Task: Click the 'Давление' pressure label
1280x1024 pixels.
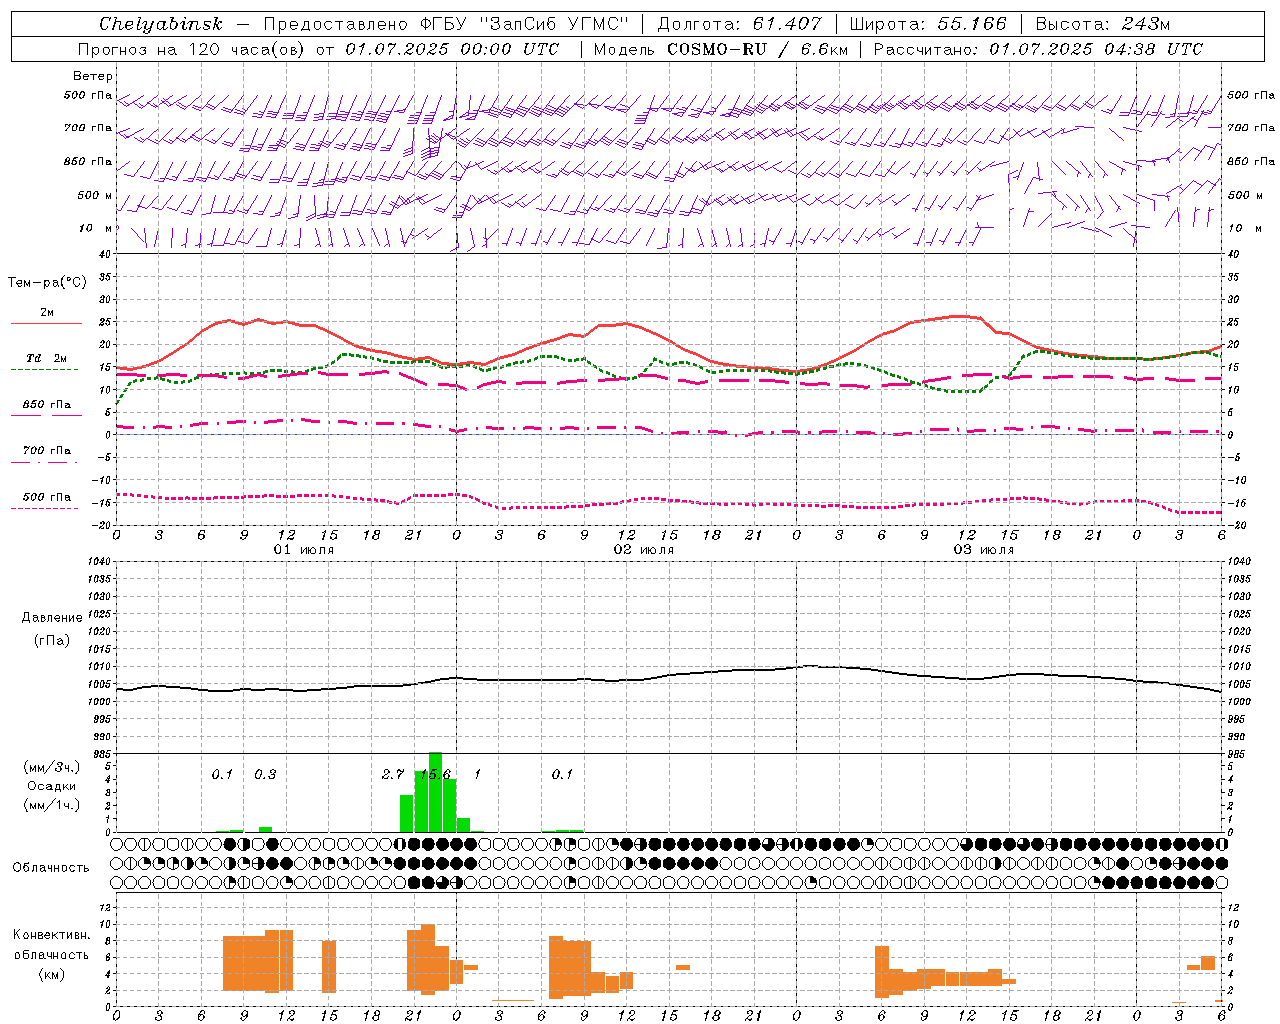Action: tap(52, 618)
